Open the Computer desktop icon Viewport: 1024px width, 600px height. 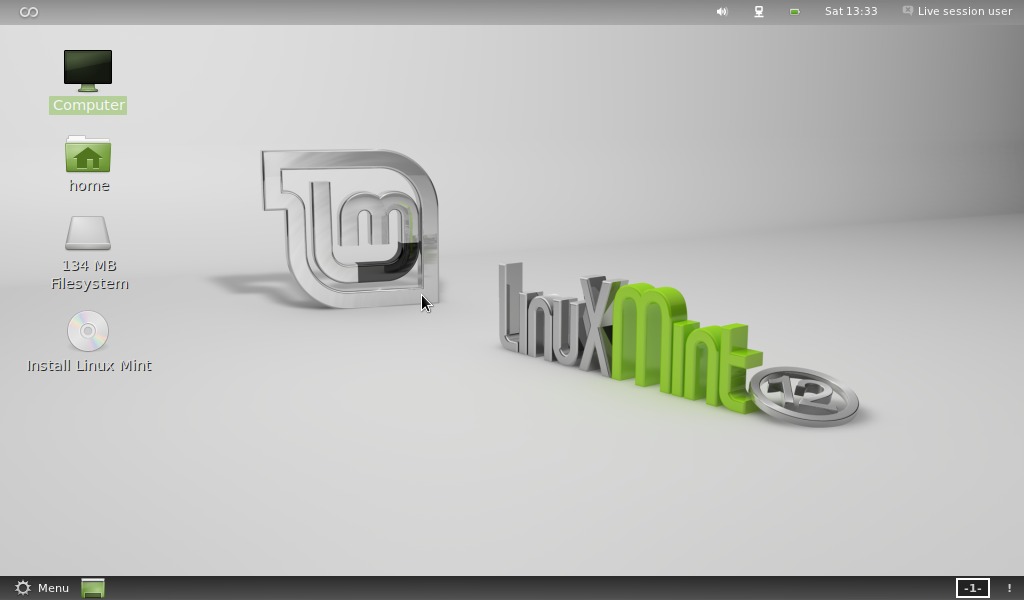(88, 70)
